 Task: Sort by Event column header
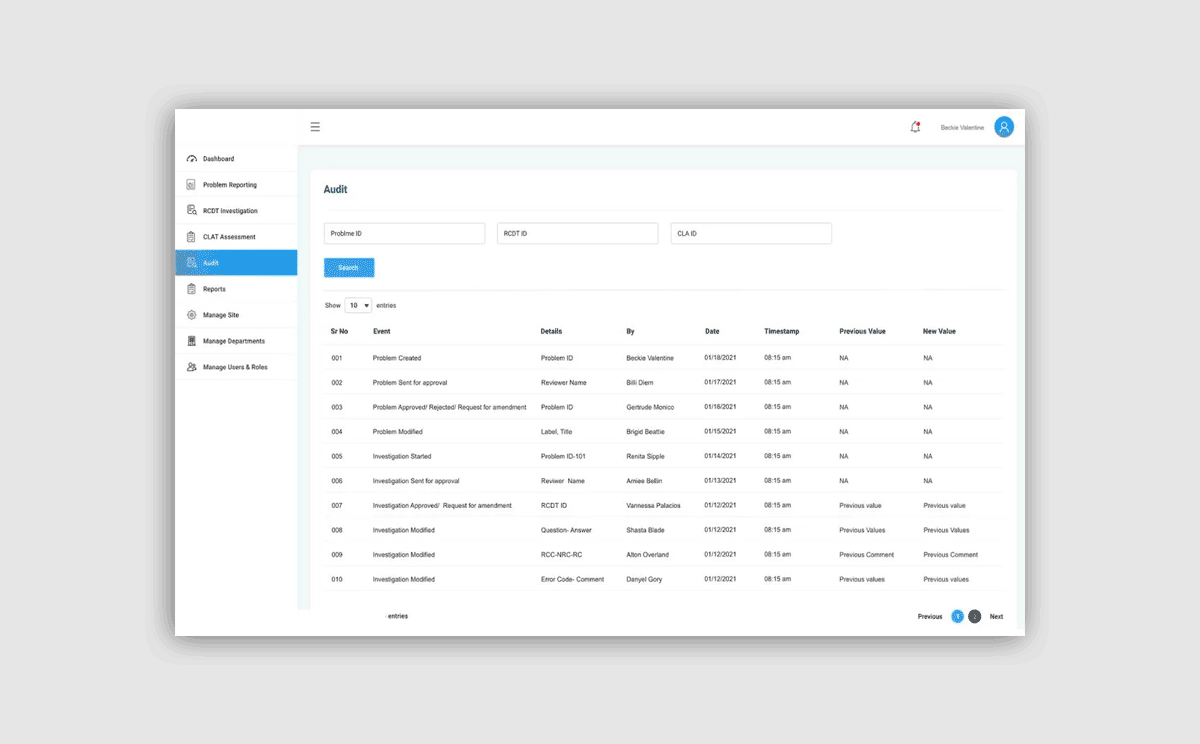[x=381, y=331]
